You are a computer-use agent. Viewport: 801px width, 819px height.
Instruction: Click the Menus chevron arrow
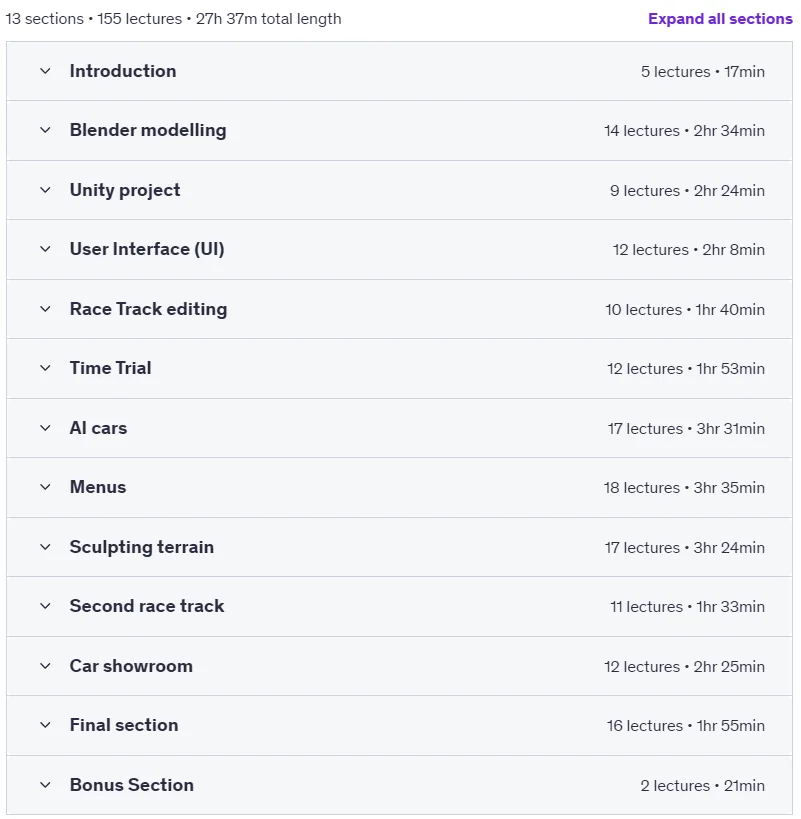pyautogui.click(x=45, y=487)
